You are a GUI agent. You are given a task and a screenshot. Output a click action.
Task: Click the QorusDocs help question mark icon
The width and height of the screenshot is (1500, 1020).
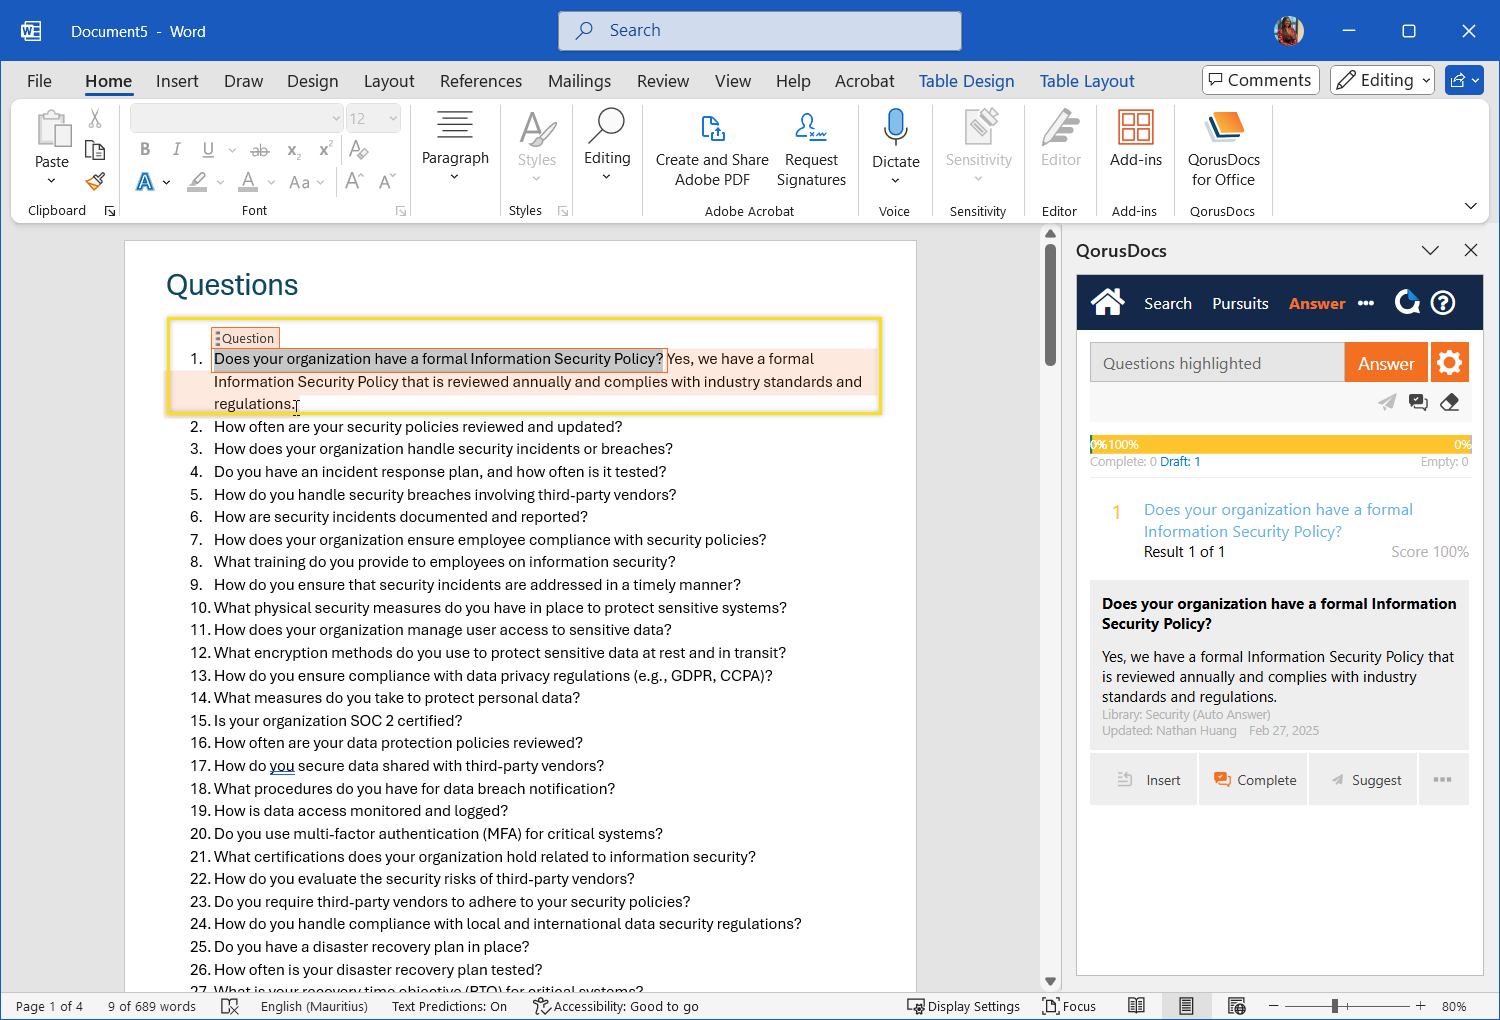point(1443,303)
